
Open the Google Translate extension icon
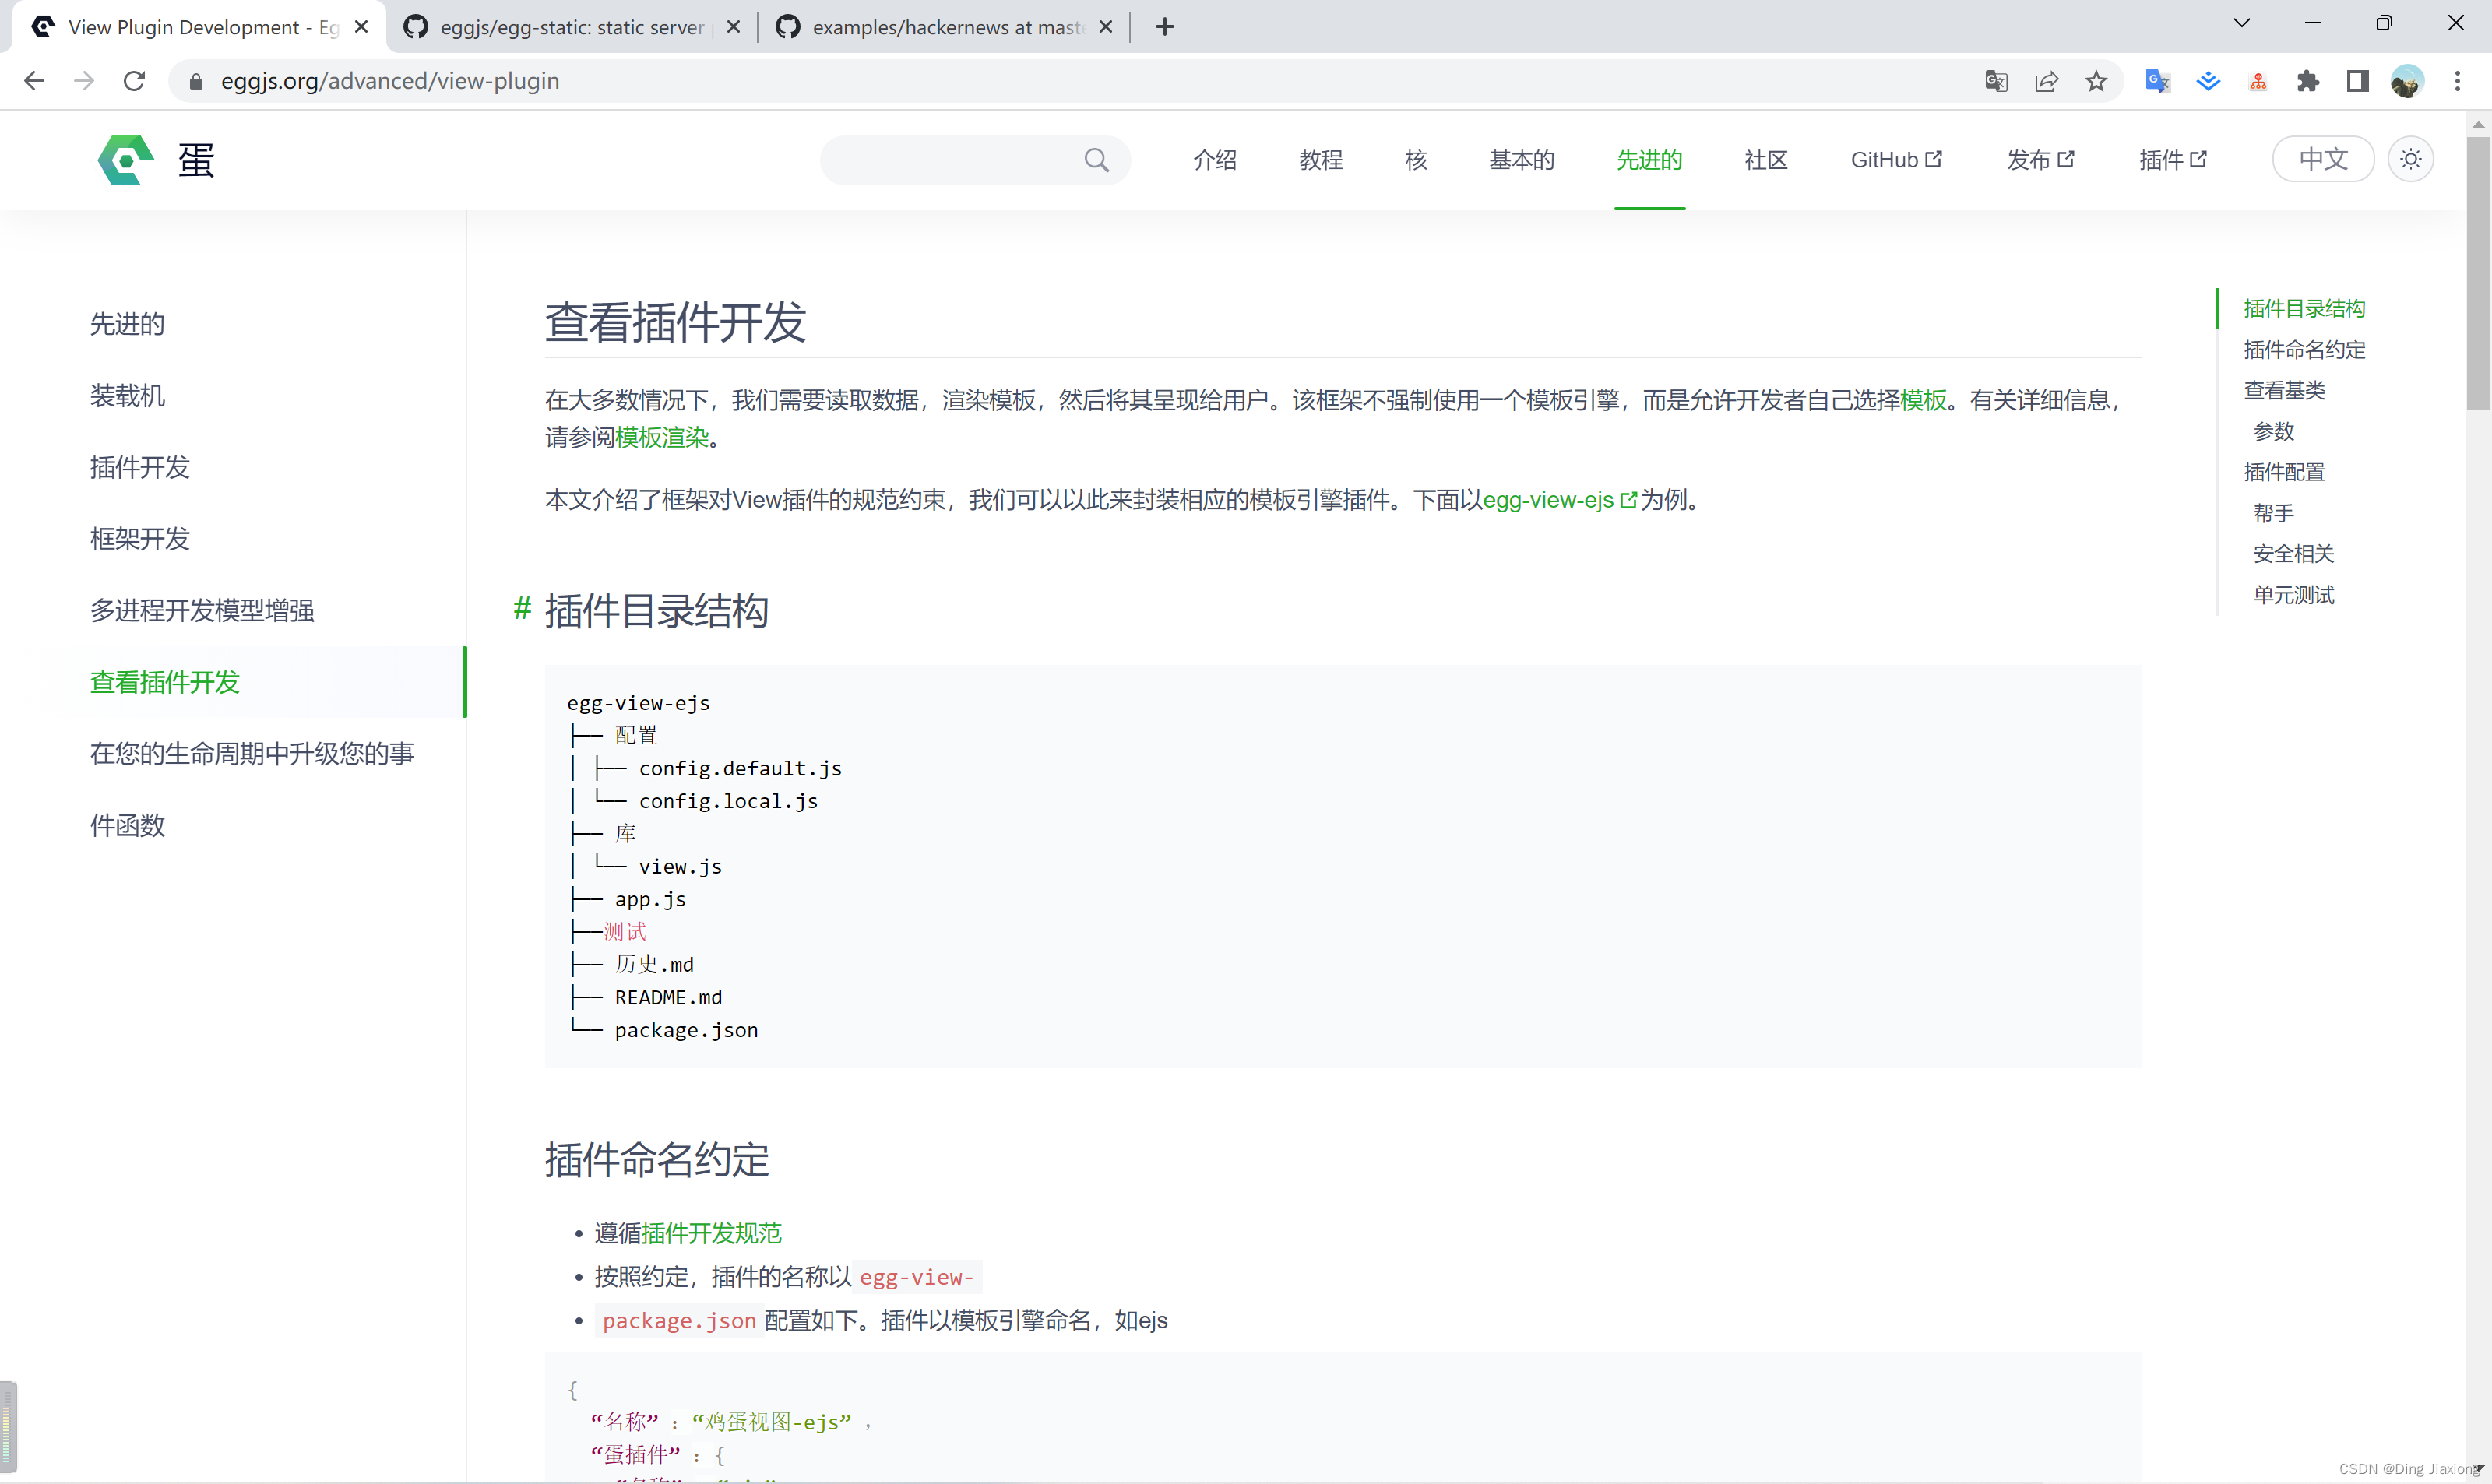click(2158, 81)
